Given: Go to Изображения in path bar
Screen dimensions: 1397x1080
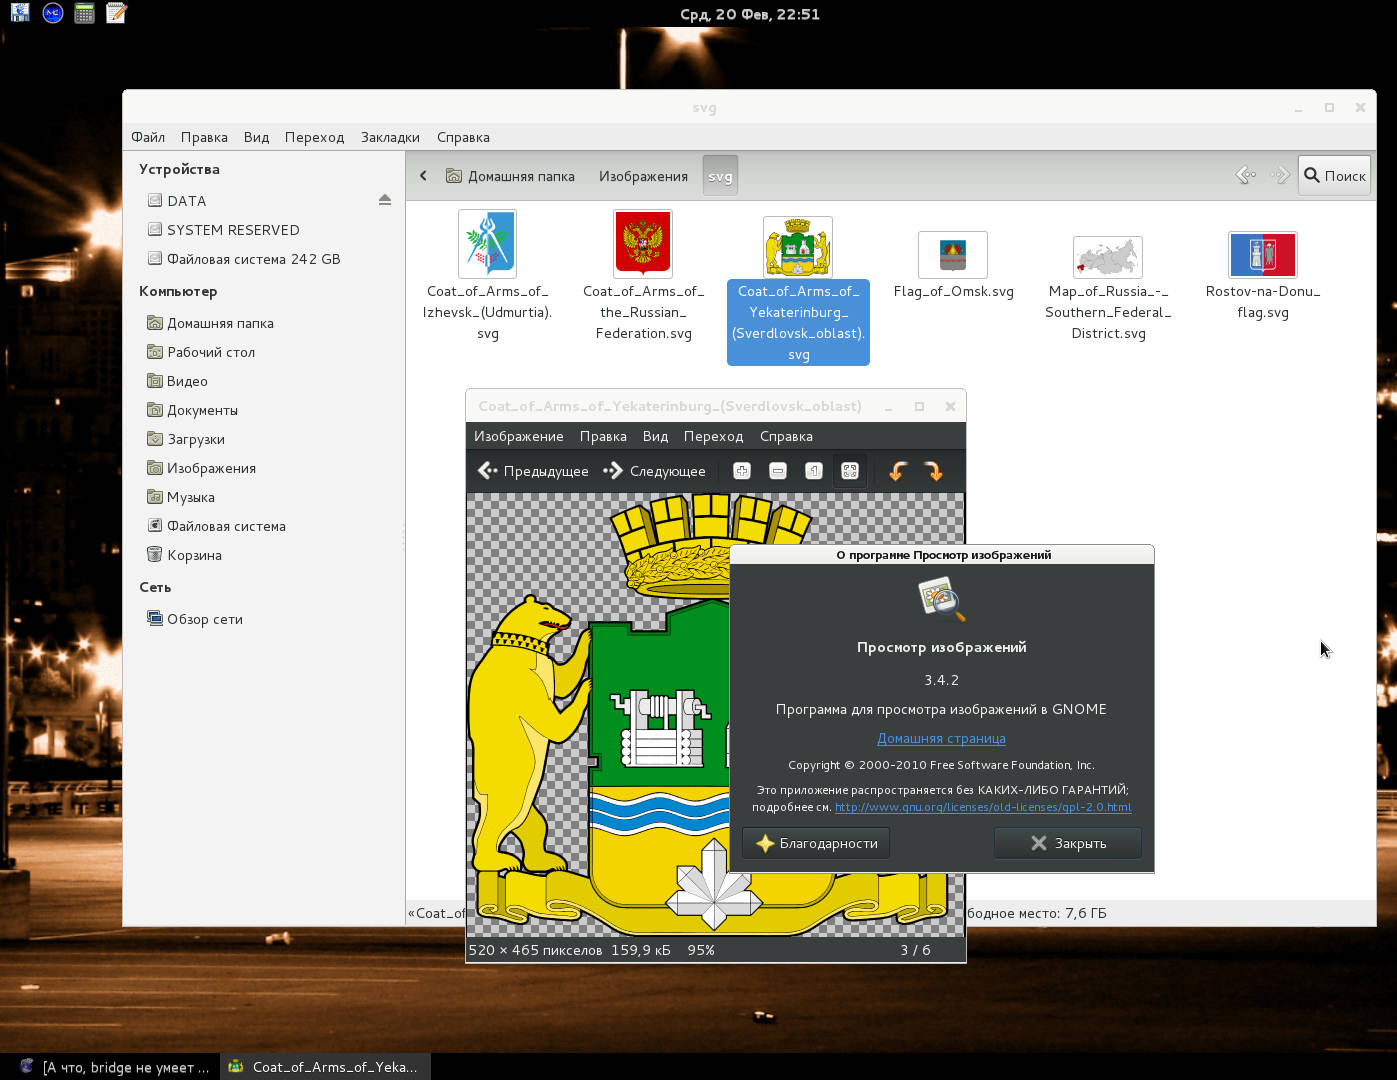Looking at the screenshot, I should 643,176.
